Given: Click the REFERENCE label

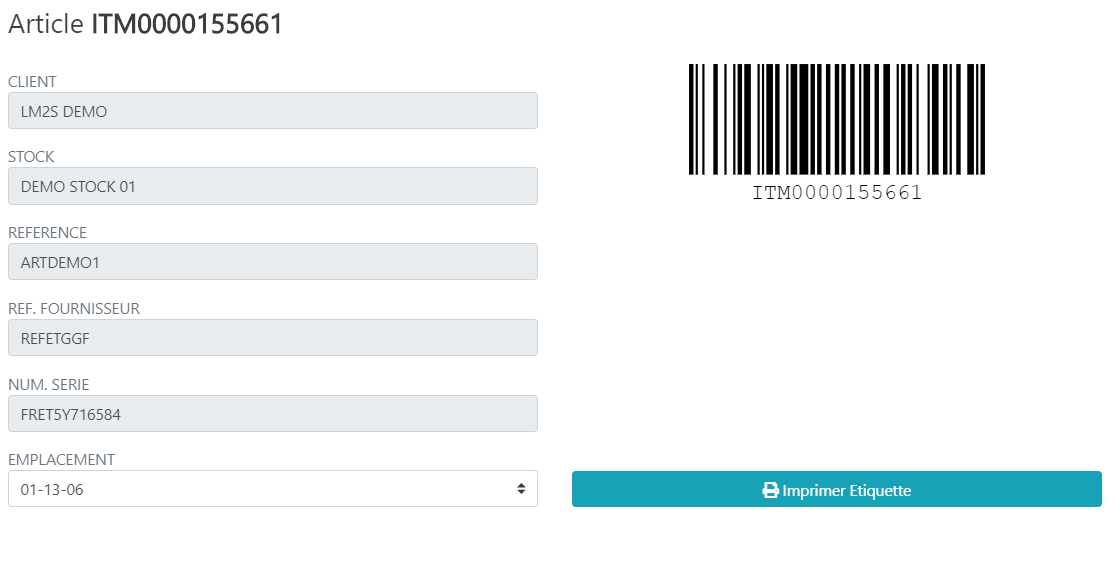Looking at the screenshot, I should (47, 233).
